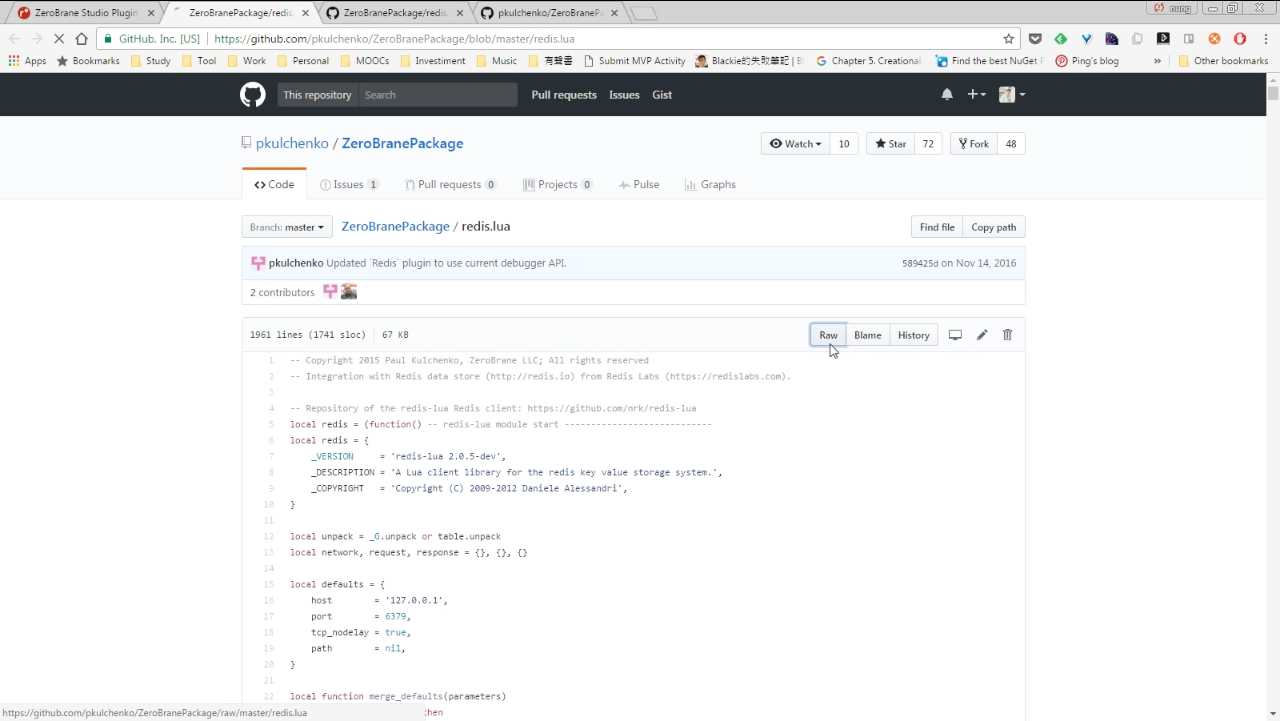Viewport: 1280px width, 721px height.
Task: Open the notifications bell icon
Action: (x=947, y=95)
